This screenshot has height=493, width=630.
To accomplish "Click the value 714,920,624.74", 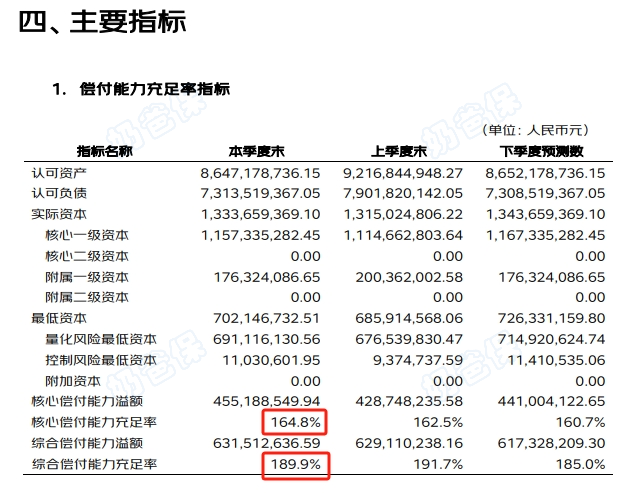I will pyautogui.click(x=552, y=339).
